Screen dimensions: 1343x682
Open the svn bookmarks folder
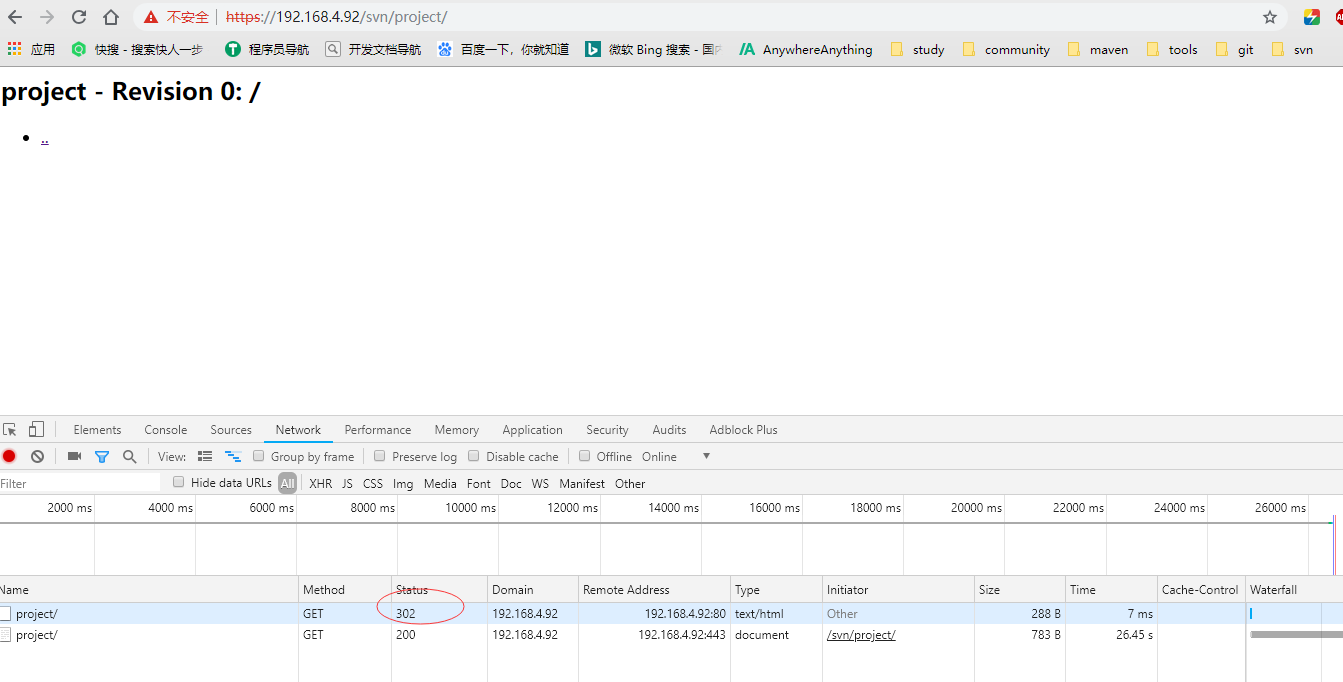point(1292,49)
